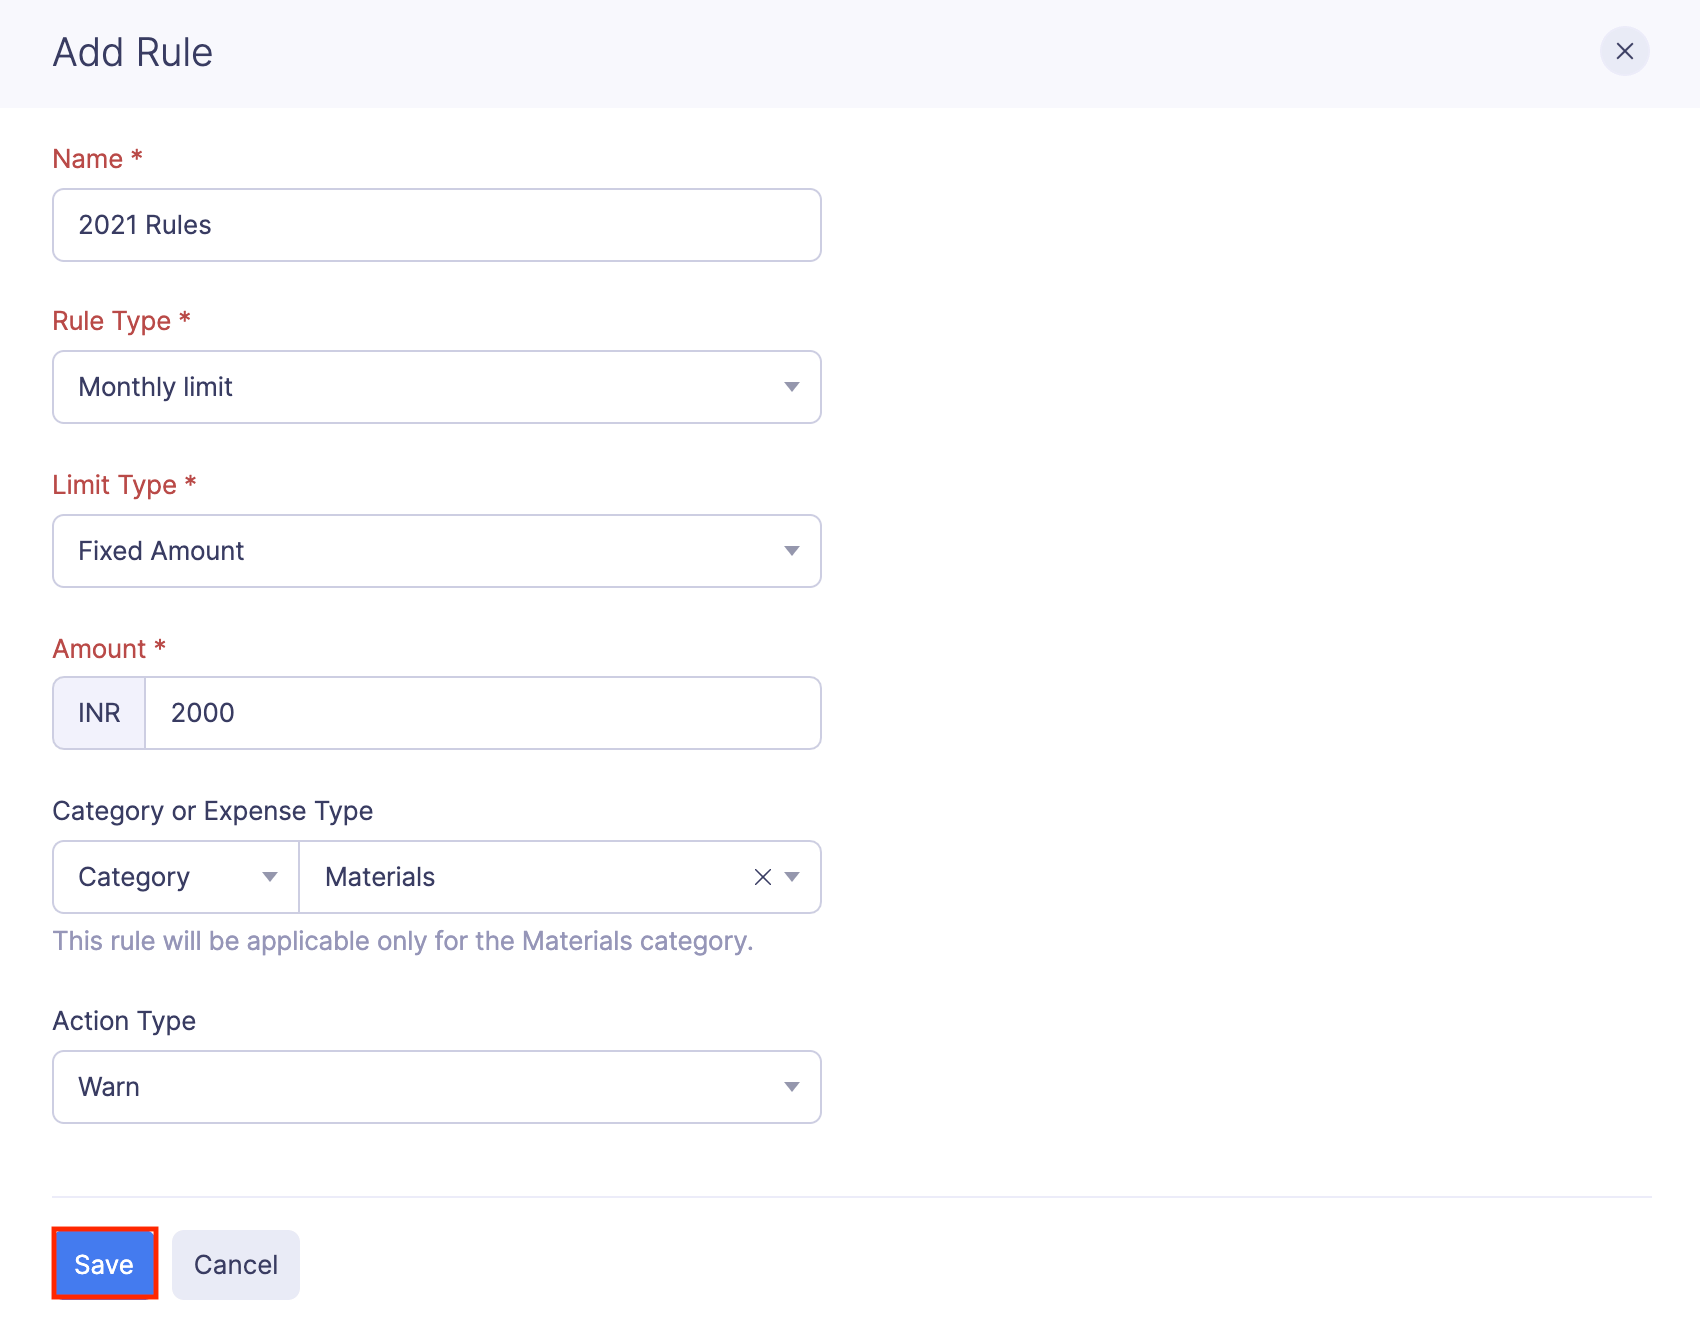
Task: Click the Limit Type dropdown arrow
Action: coord(791,551)
